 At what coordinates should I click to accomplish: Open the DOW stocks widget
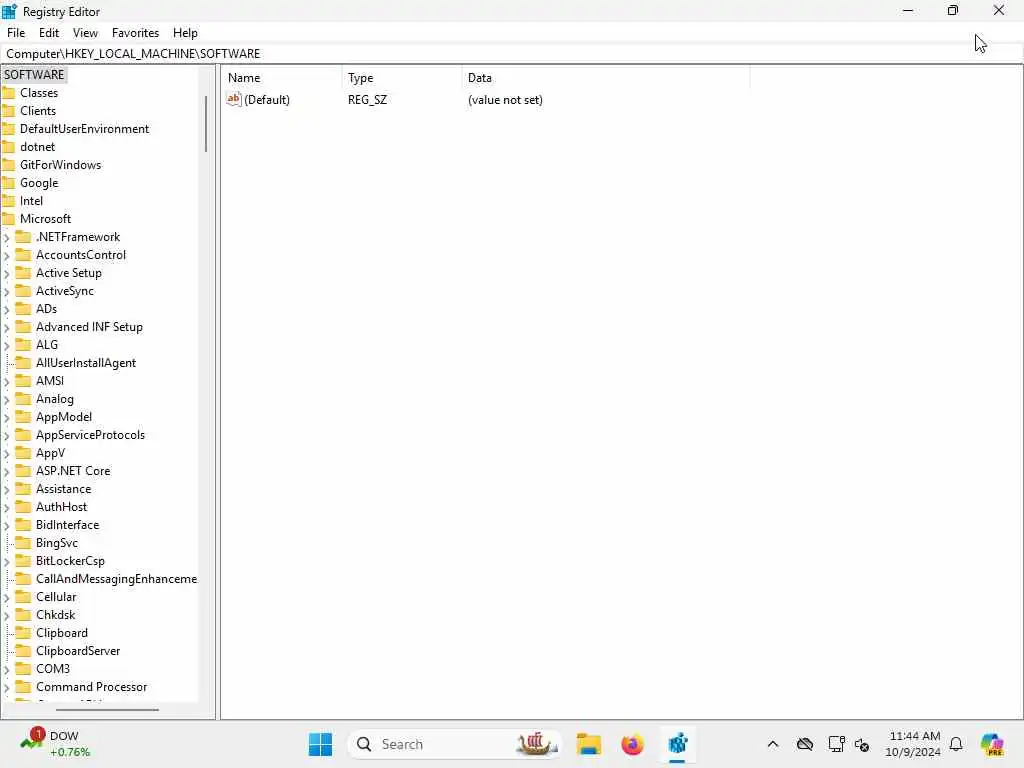[56, 744]
